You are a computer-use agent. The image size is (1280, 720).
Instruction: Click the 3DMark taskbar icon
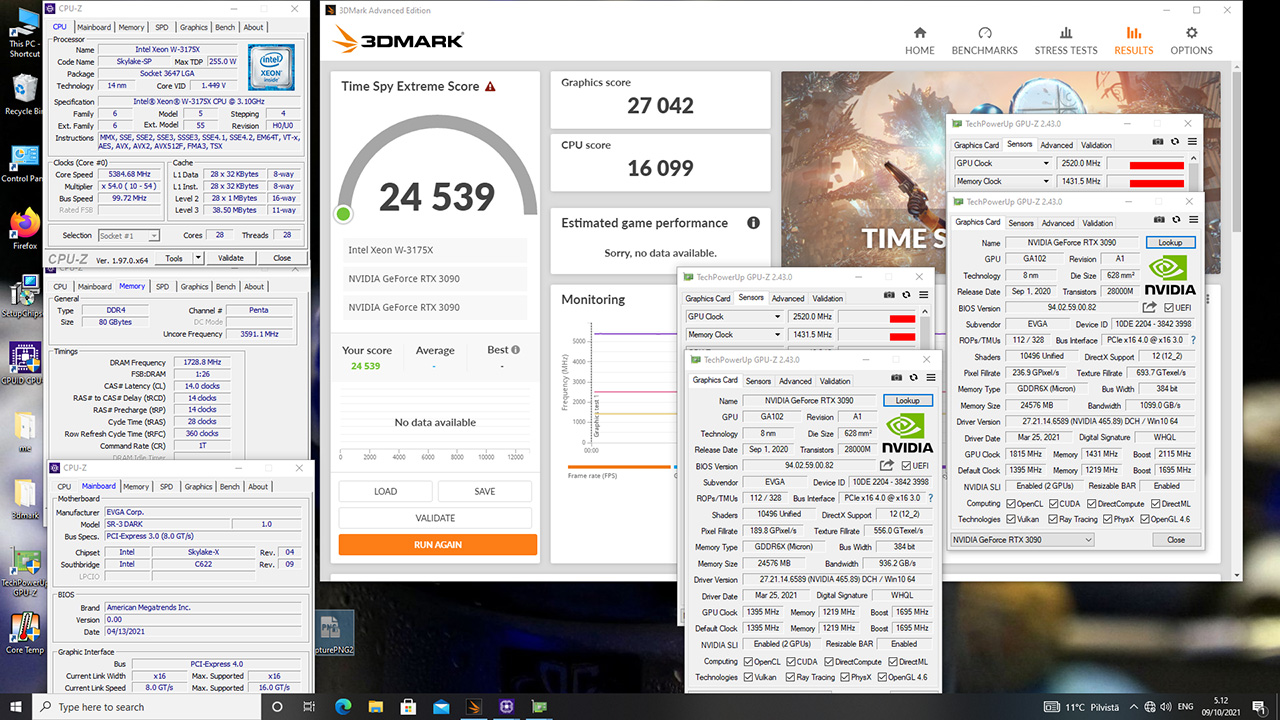point(474,706)
